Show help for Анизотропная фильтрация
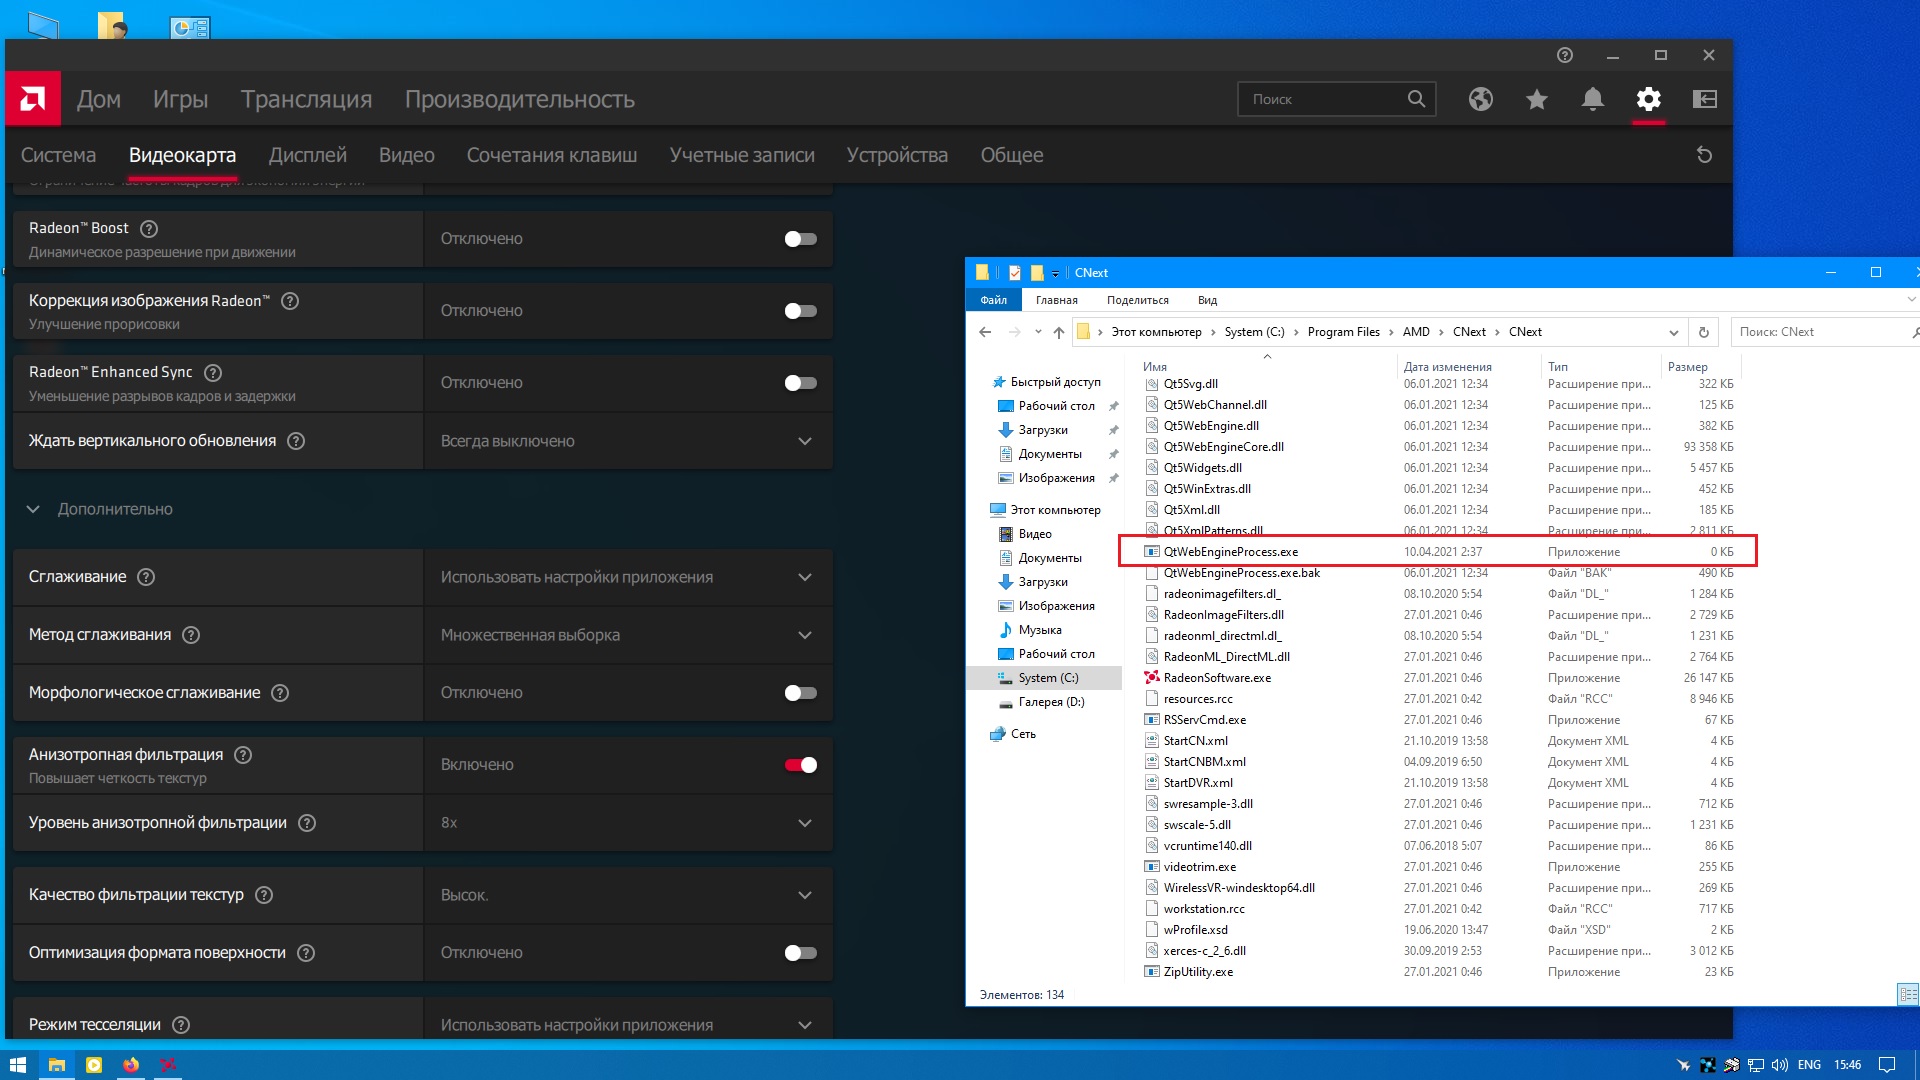The image size is (1920, 1080). [243, 755]
